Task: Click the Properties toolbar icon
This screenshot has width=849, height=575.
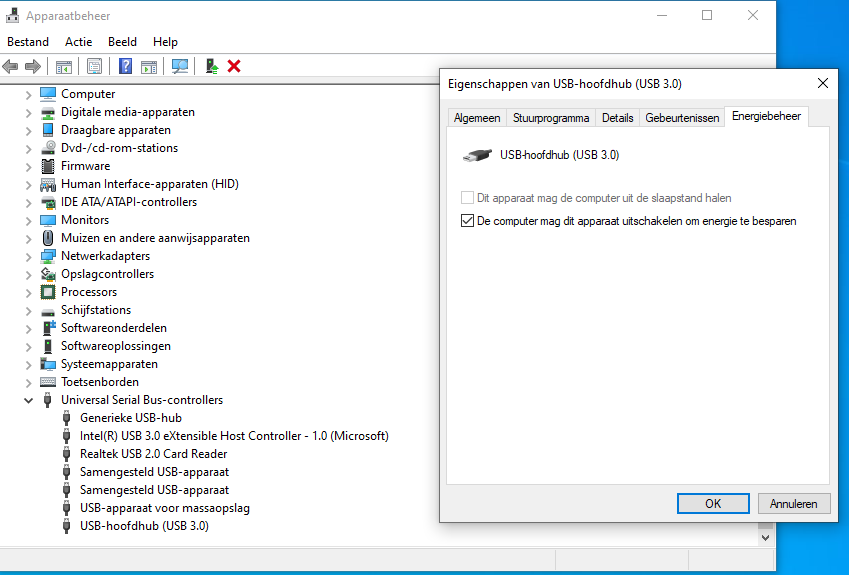Action: coord(94,66)
